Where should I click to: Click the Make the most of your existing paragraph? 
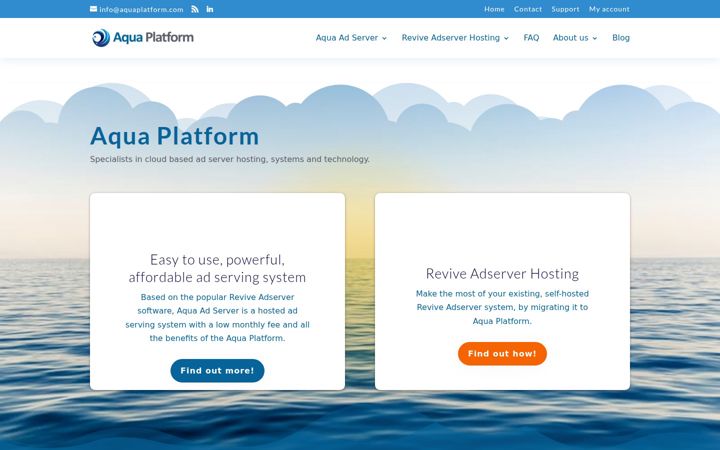[x=502, y=307]
